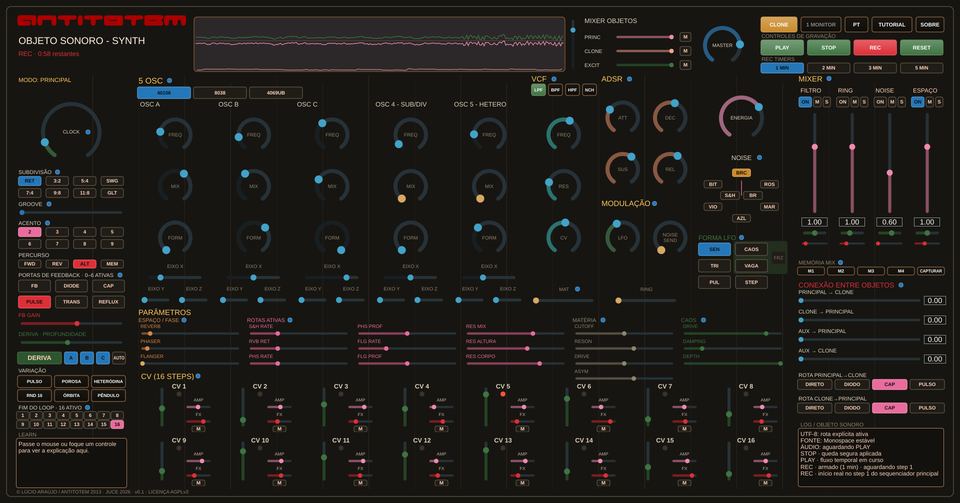Viewport: 960px width, 503px height.
Task: Click the OSC B MIX knob
Action: pyautogui.click(x=253, y=186)
